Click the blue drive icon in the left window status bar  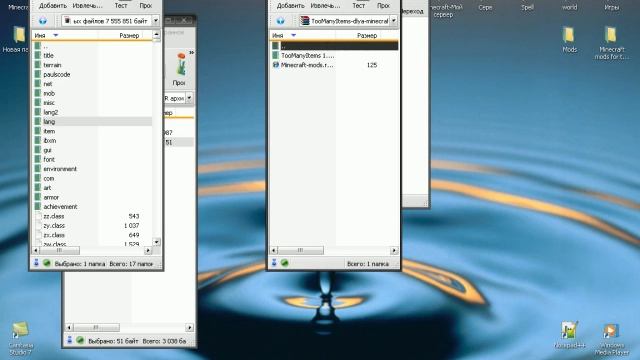click(x=36, y=263)
